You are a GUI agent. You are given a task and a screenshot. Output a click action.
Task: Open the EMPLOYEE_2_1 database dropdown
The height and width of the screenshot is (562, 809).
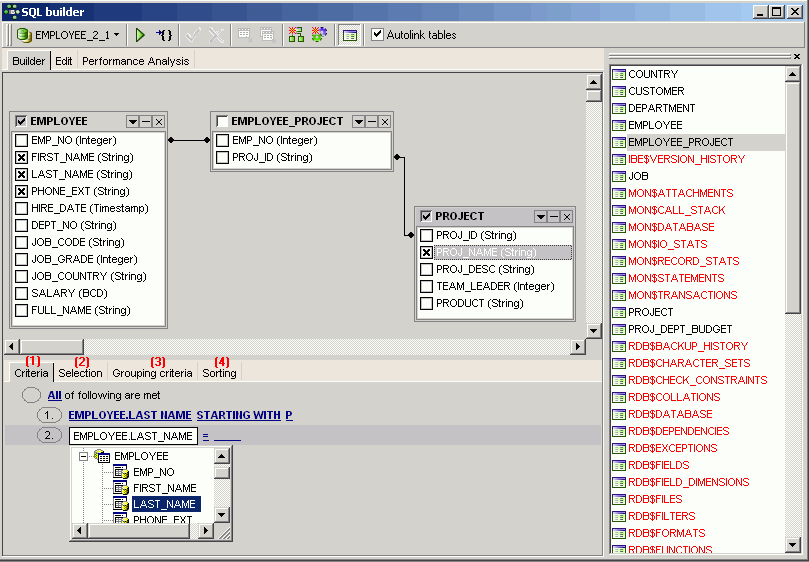tap(117, 35)
